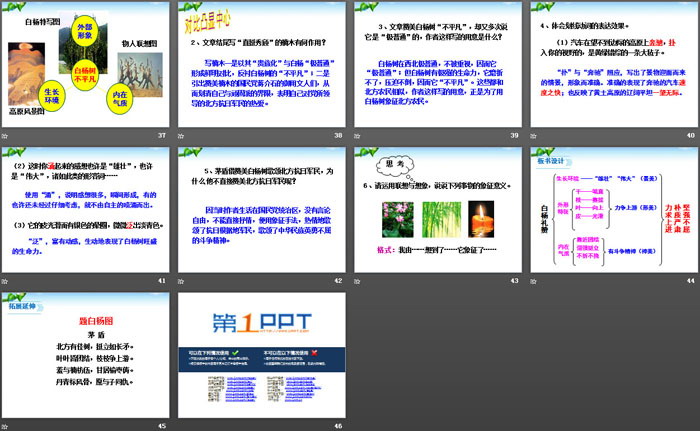This screenshot has height=431, width=700.
Task: Click slide number 42 label
Action: pyautogui.click(x=338, y=280)
